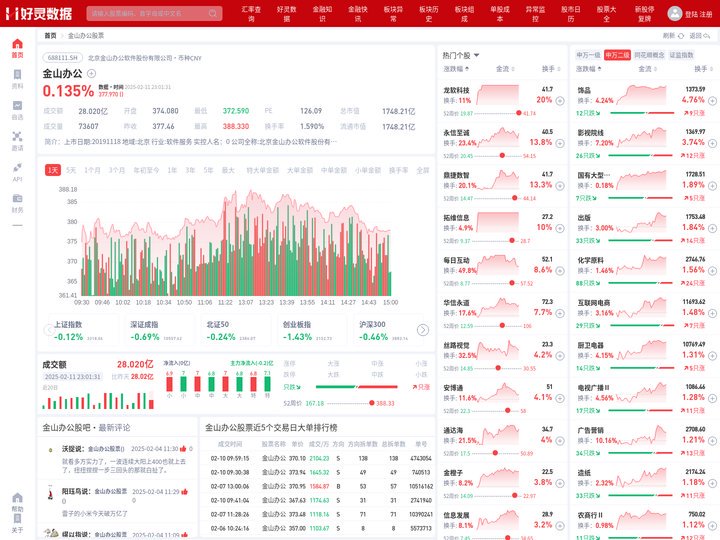Open the 关于 about icon at the sidebar bottom
Image resolution: width=720 pixels, height=540 pixels.
coord(17,518)
